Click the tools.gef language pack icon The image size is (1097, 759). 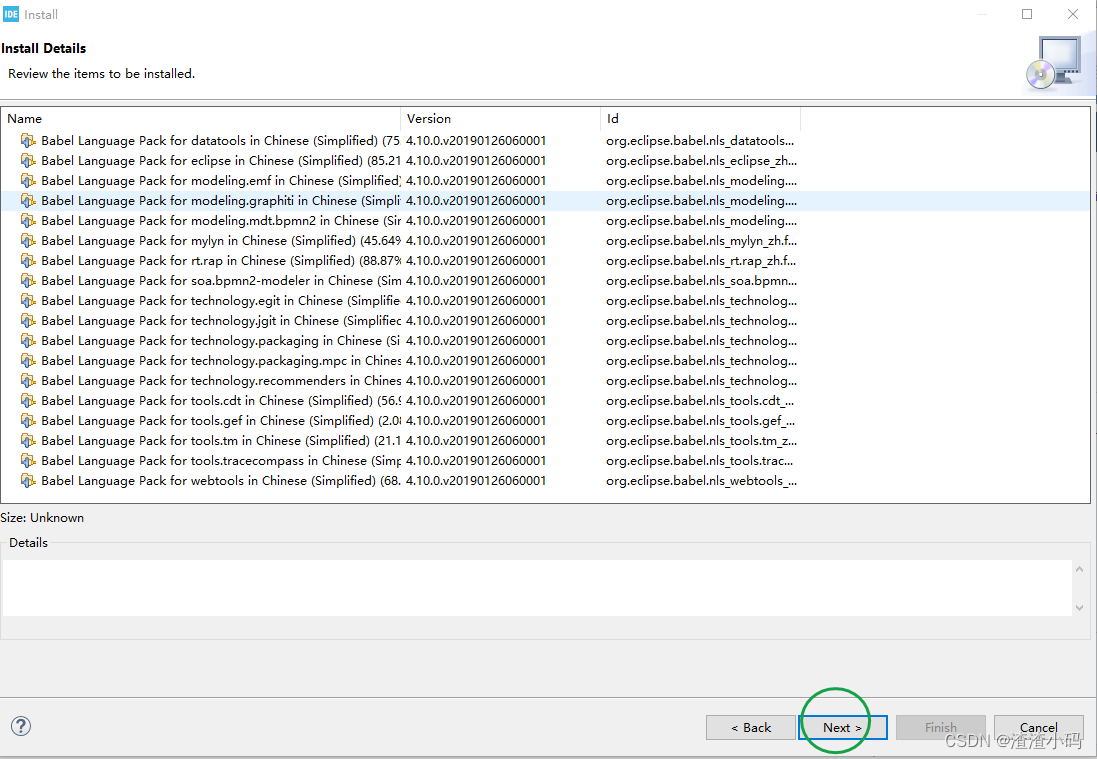pyautogui.click(x=28, y=420)
